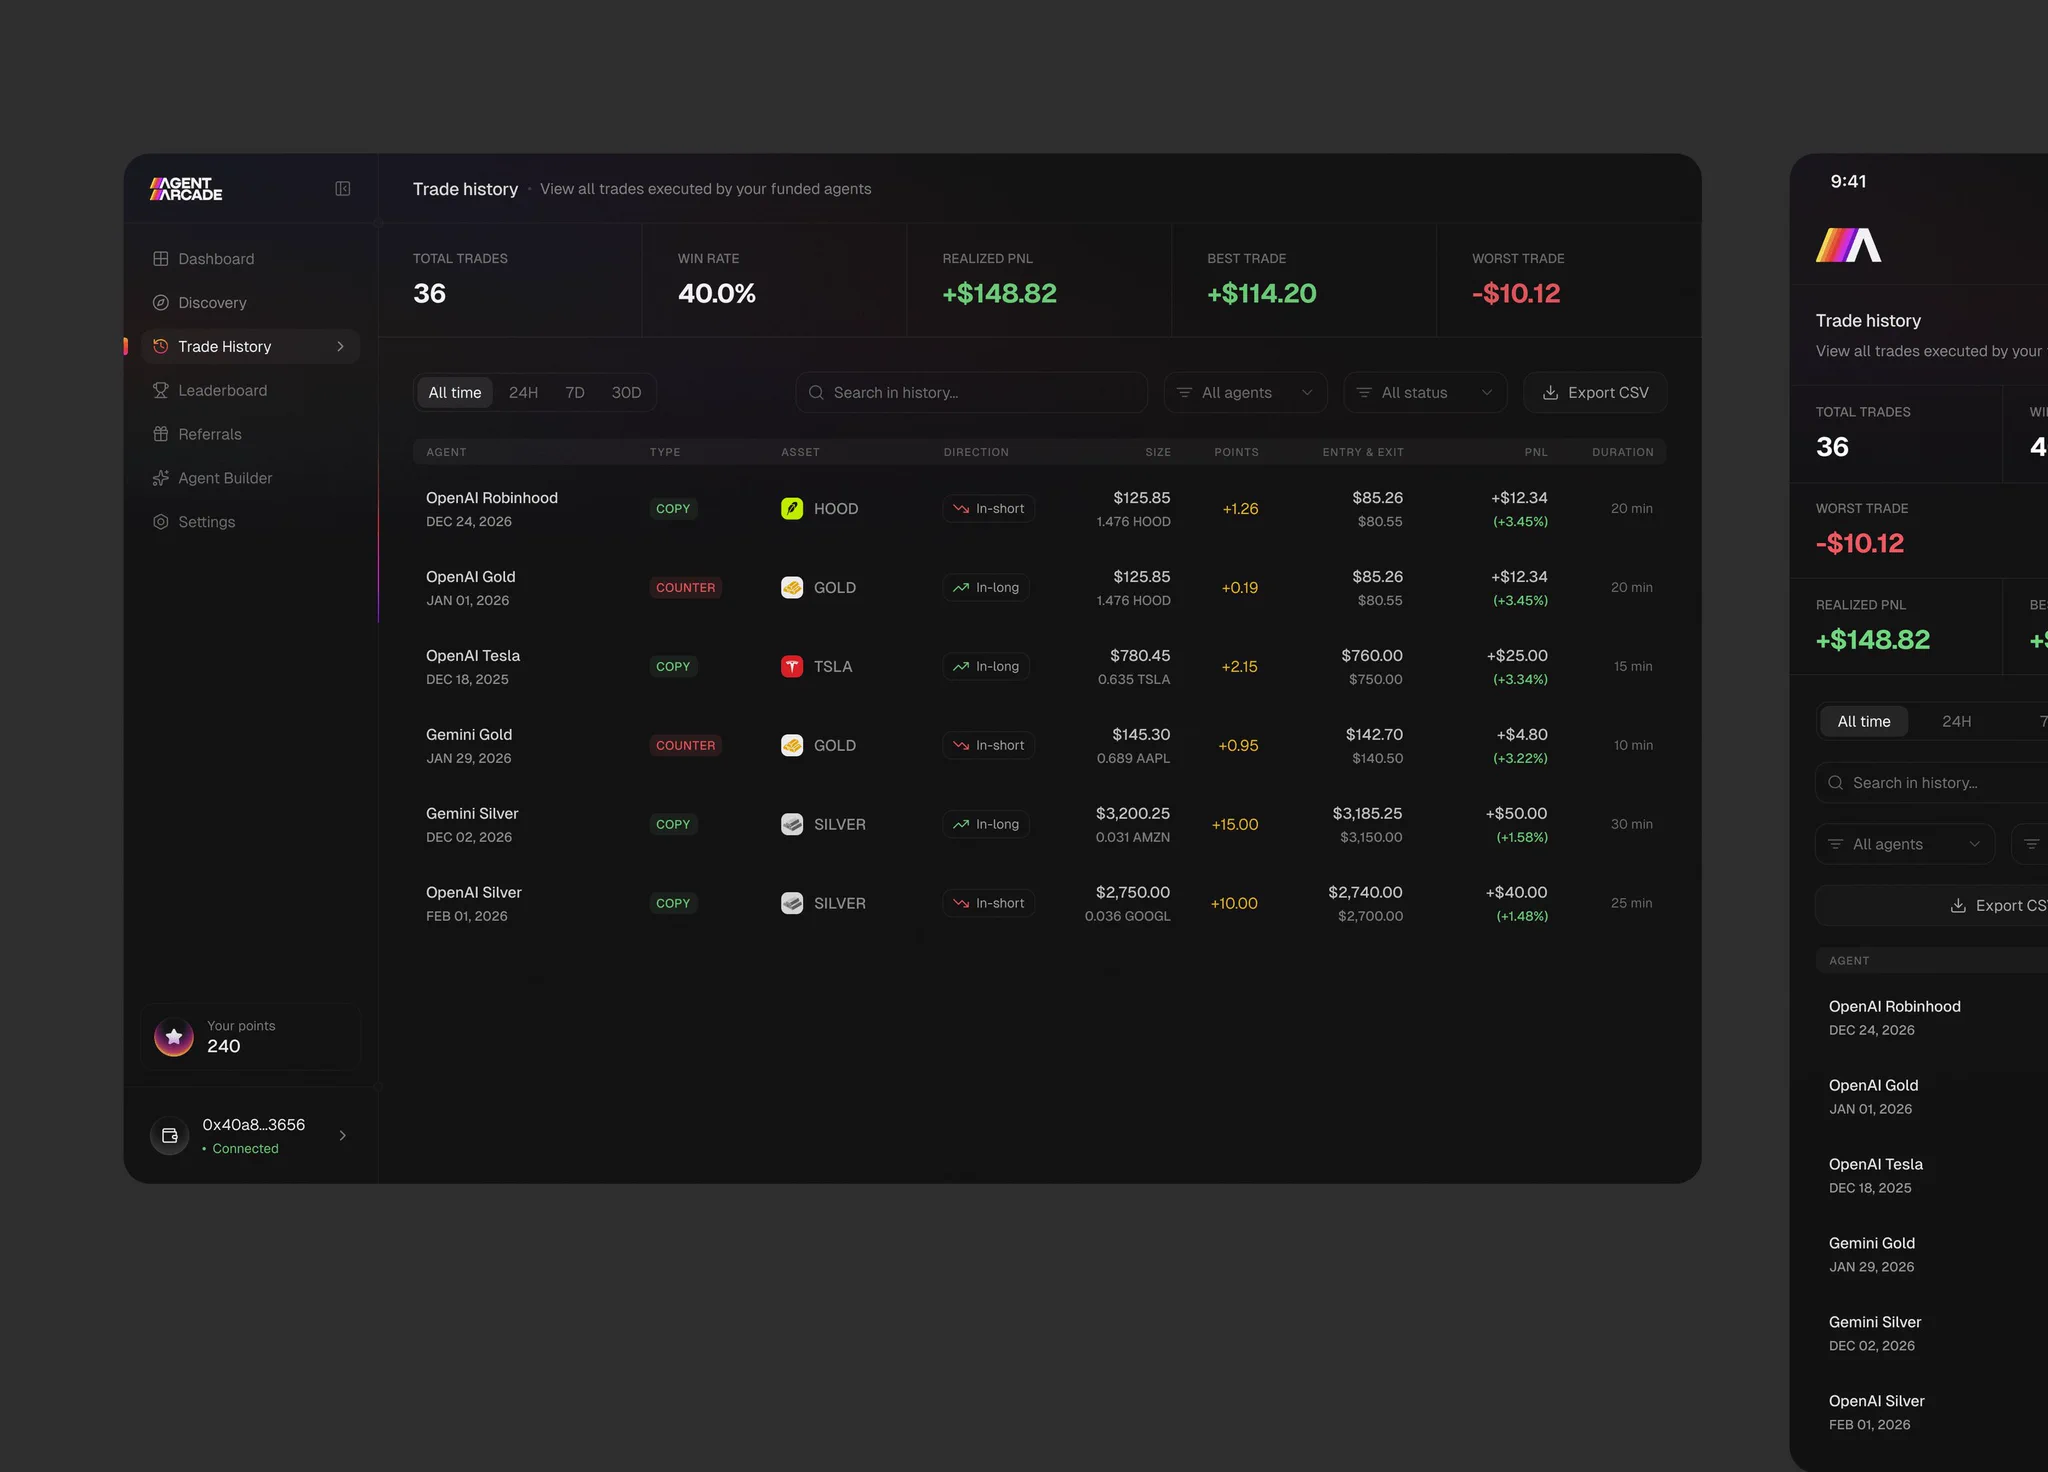Click OpenAI Silver agent name in desktop table
The height and width of the screenshot is (1472, 2048).
(x=474, y=893)
